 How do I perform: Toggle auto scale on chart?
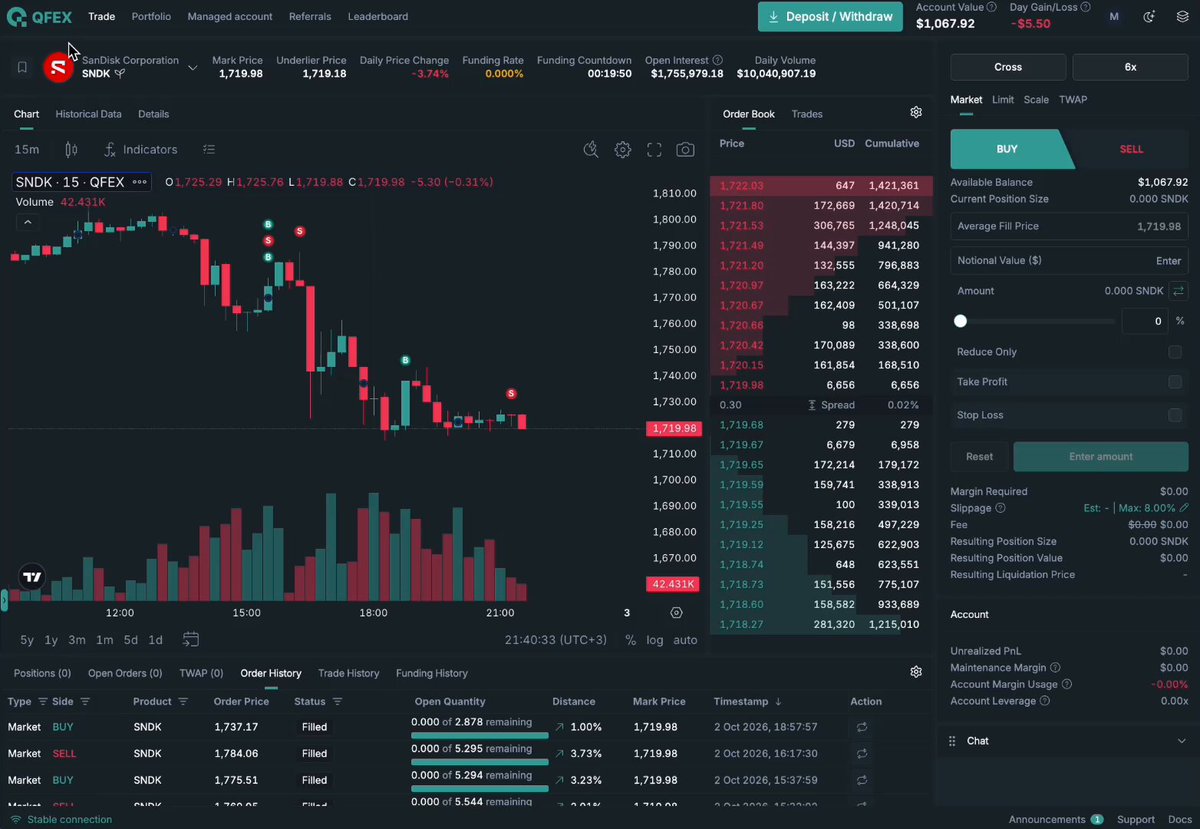[686, 640]
